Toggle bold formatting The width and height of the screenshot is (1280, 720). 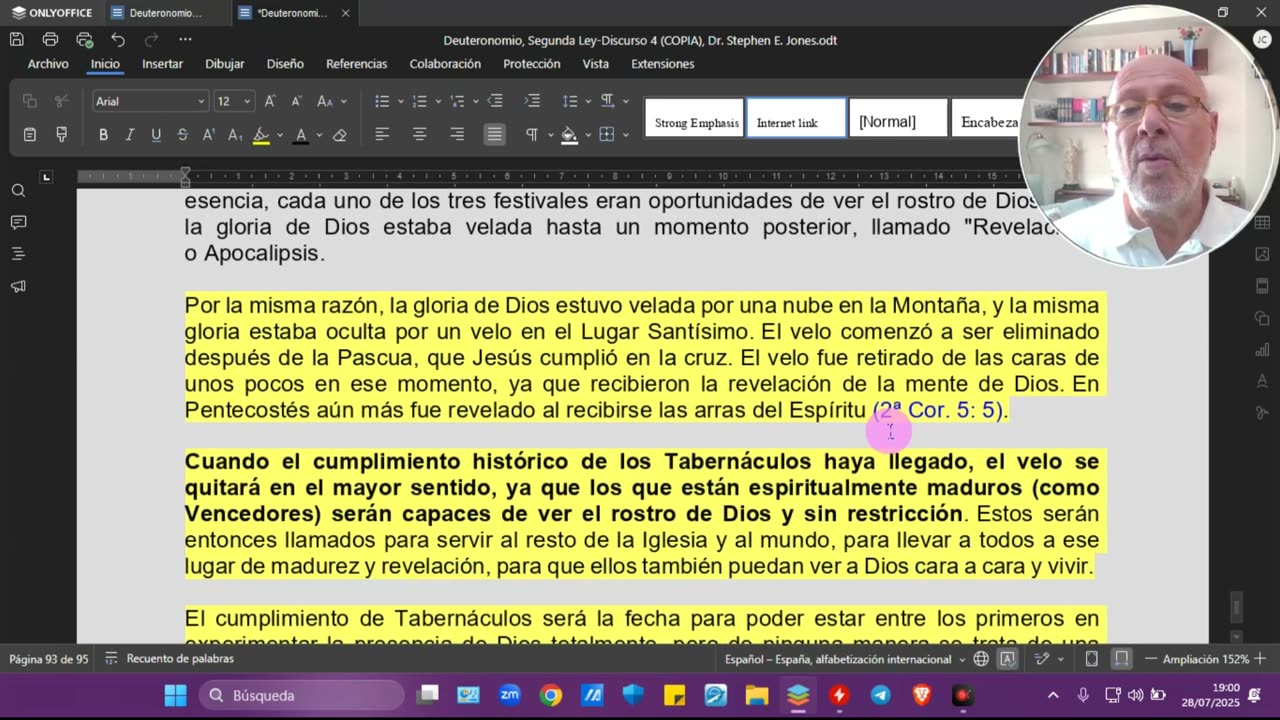[x=103, y=134]
